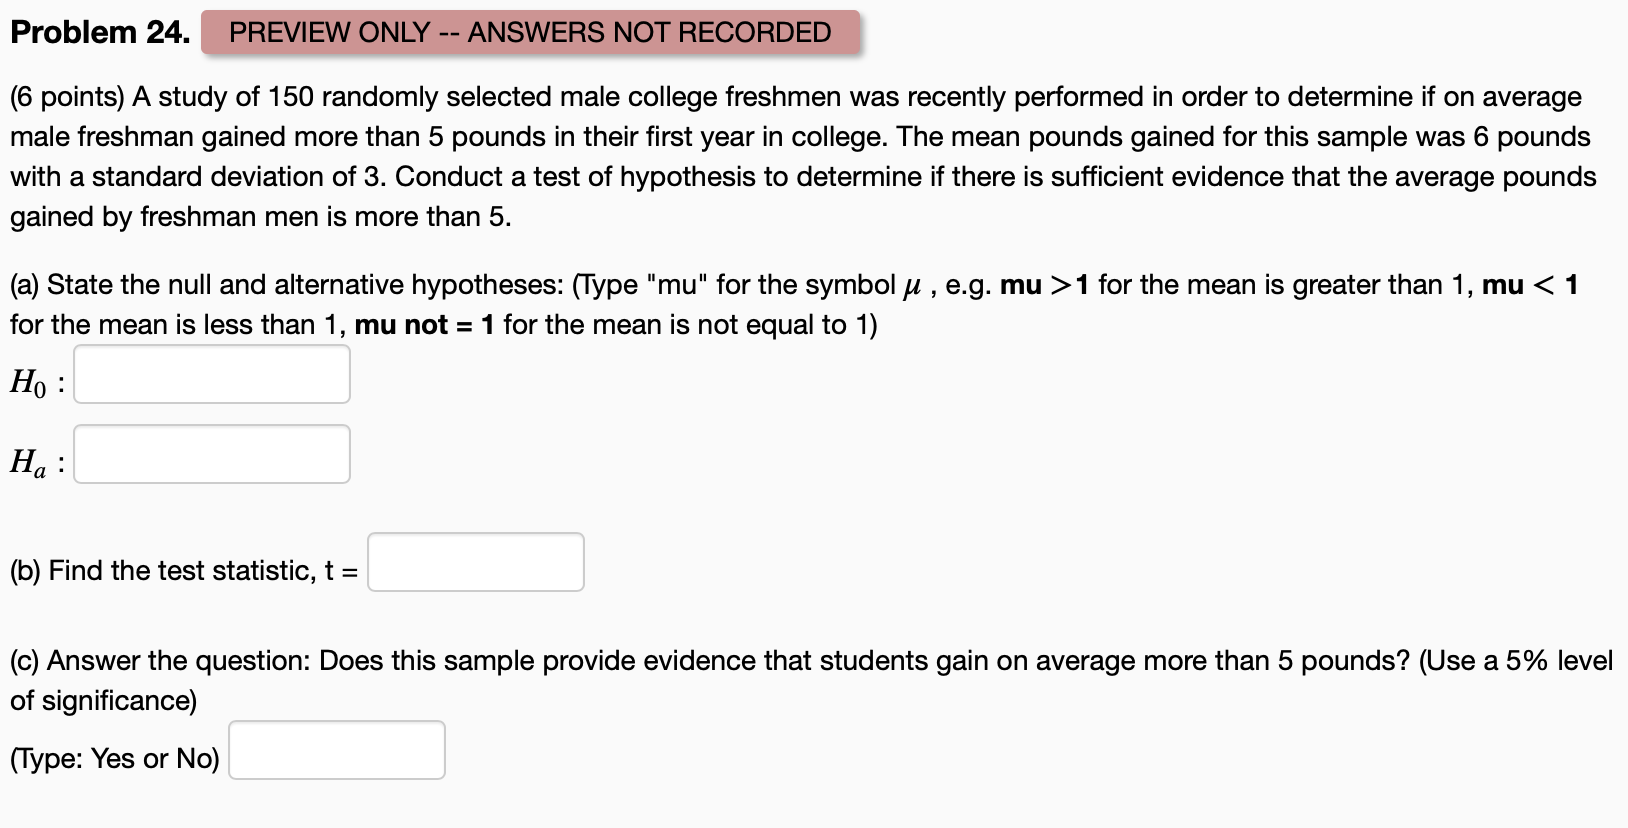1628x828 pixels.
Task: Click the answer box under part (c)
Action: point(336,750)
